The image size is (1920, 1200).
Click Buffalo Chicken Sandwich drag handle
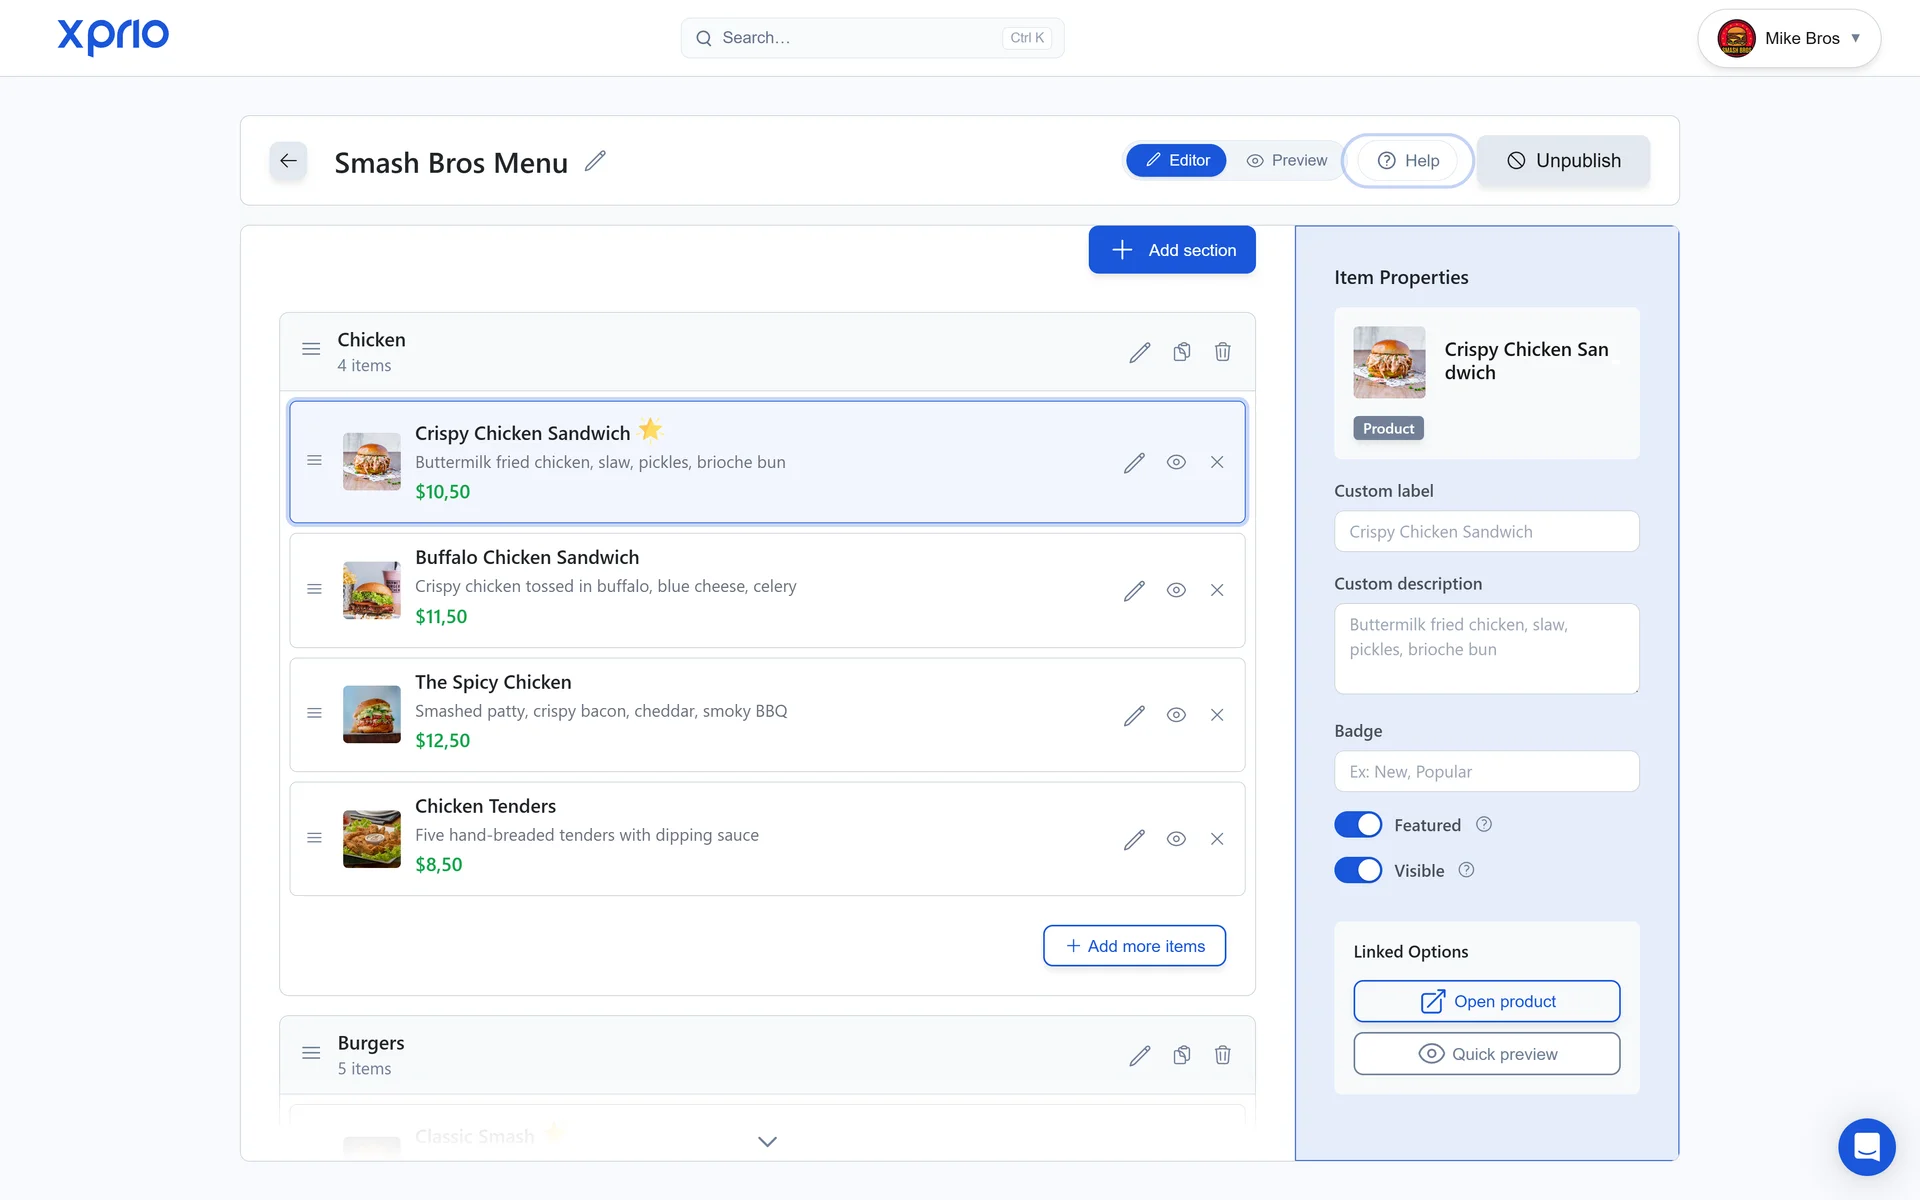click(314, 589)
